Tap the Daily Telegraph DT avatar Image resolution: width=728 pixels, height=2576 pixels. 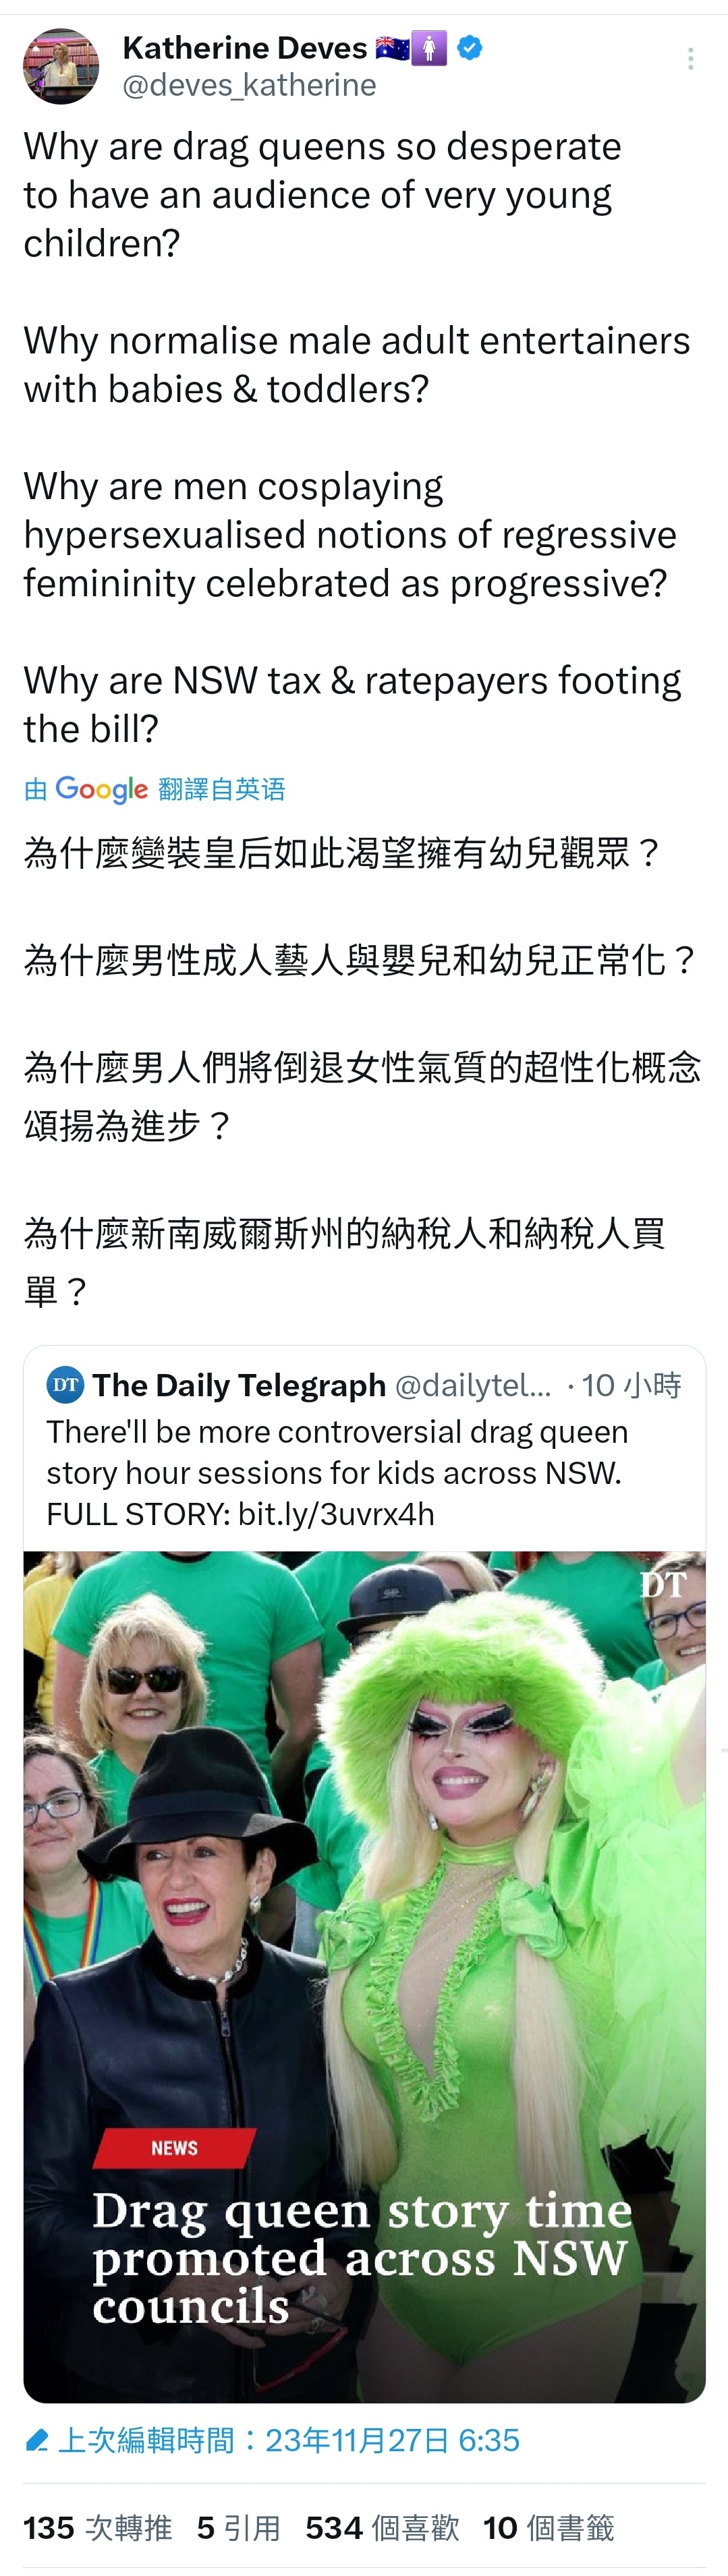pyautogui.click(x=65, y=1385)
